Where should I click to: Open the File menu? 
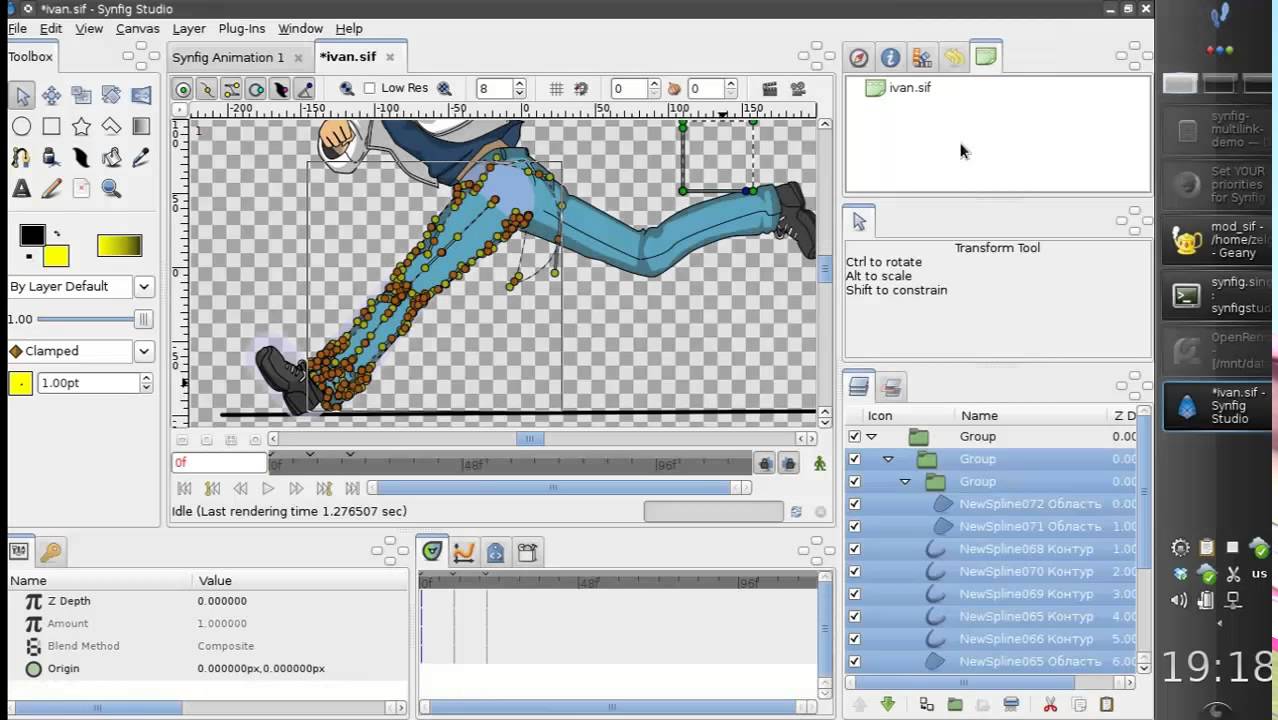[17, 29]
